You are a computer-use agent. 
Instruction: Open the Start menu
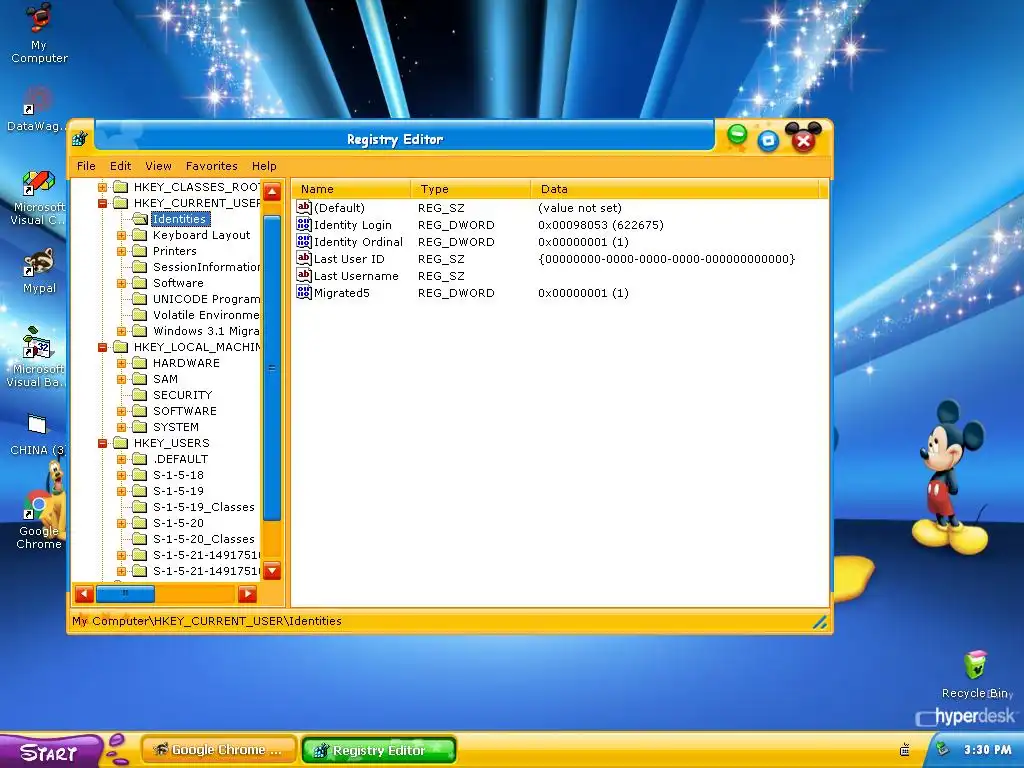click(50, 752)
